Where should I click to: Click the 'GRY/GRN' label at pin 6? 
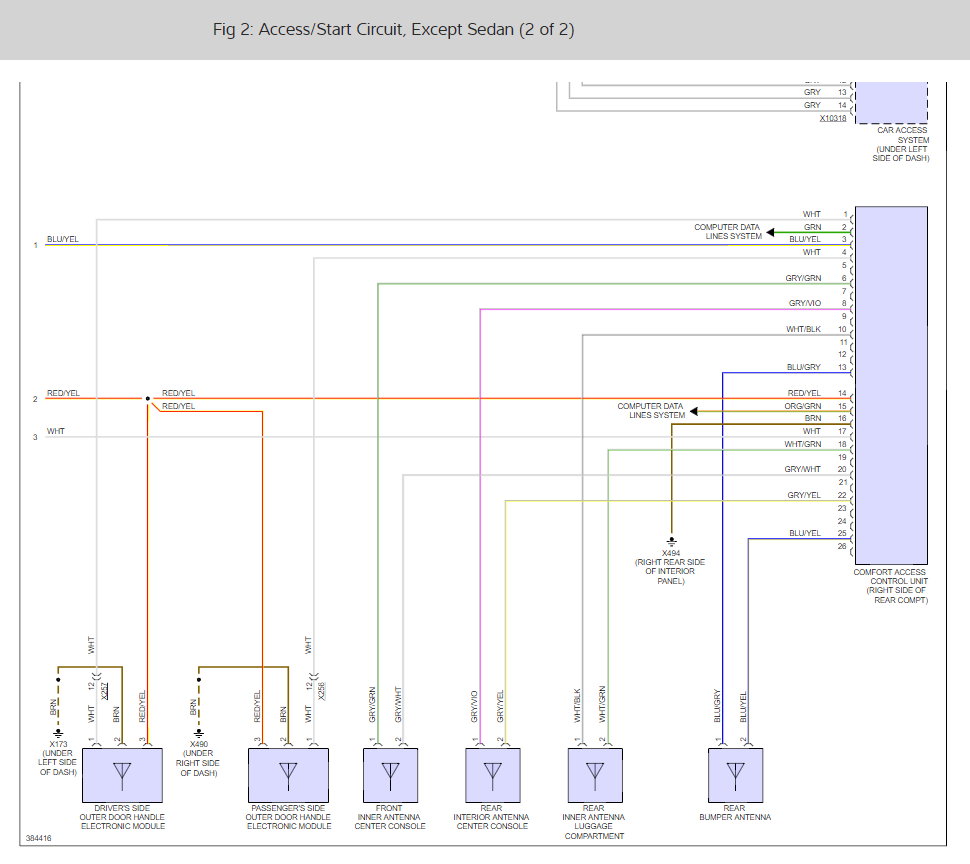click(x=803, y=278)
